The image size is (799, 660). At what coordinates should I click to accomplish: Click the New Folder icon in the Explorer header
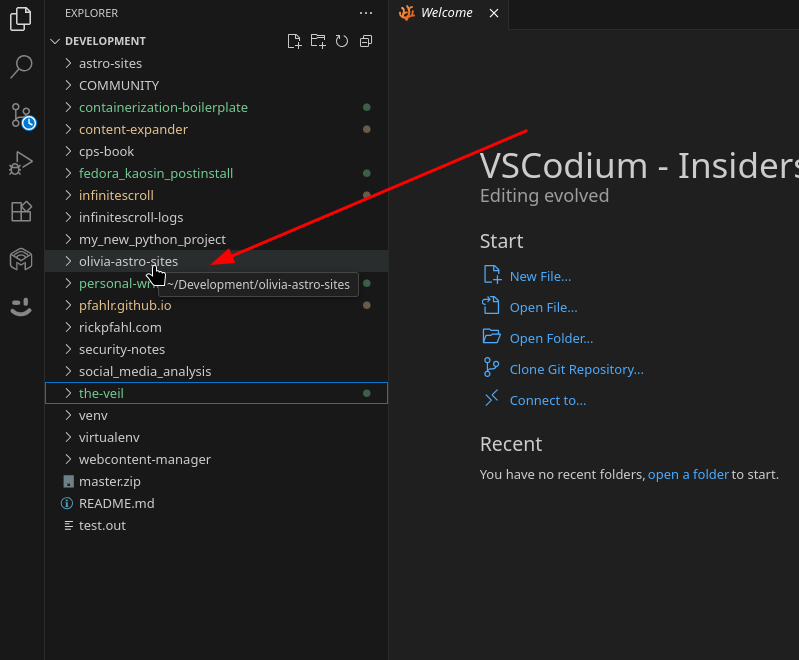tap(318, 41)
